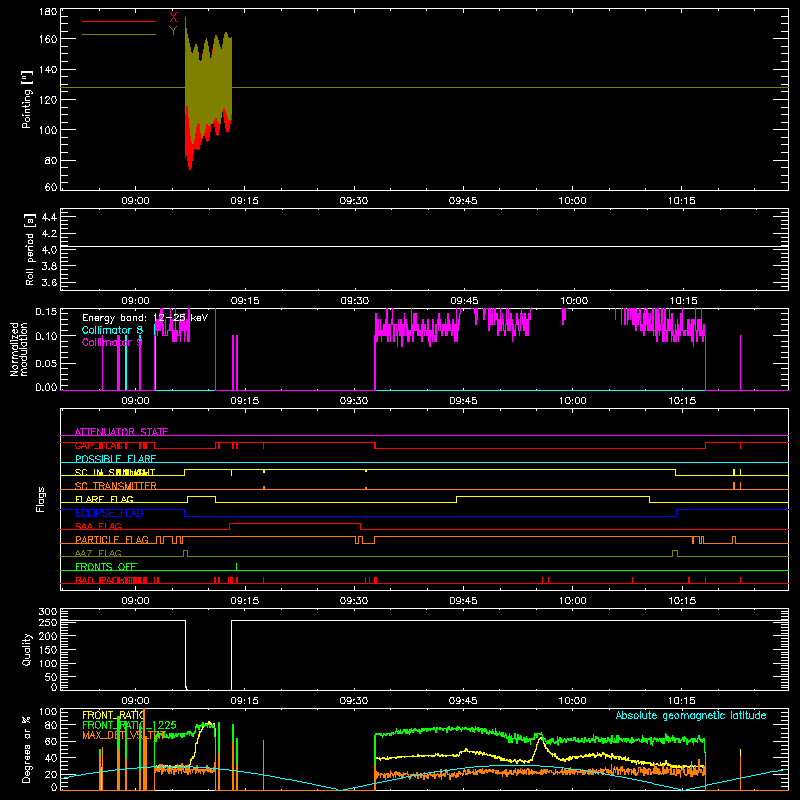The image size is (800, 800).
Task: Click the 10:00 time label below Quality plot
Action: coord(573,701)
